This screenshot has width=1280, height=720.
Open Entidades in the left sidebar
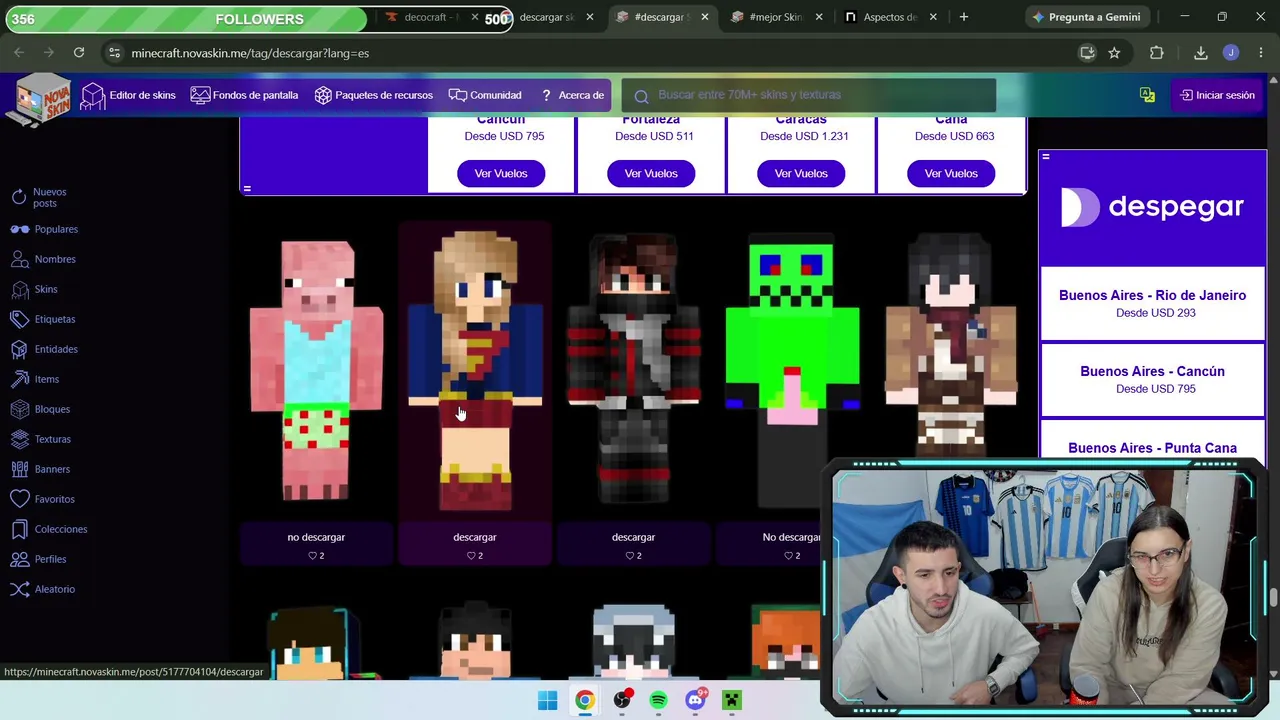[x=44, y=349]
